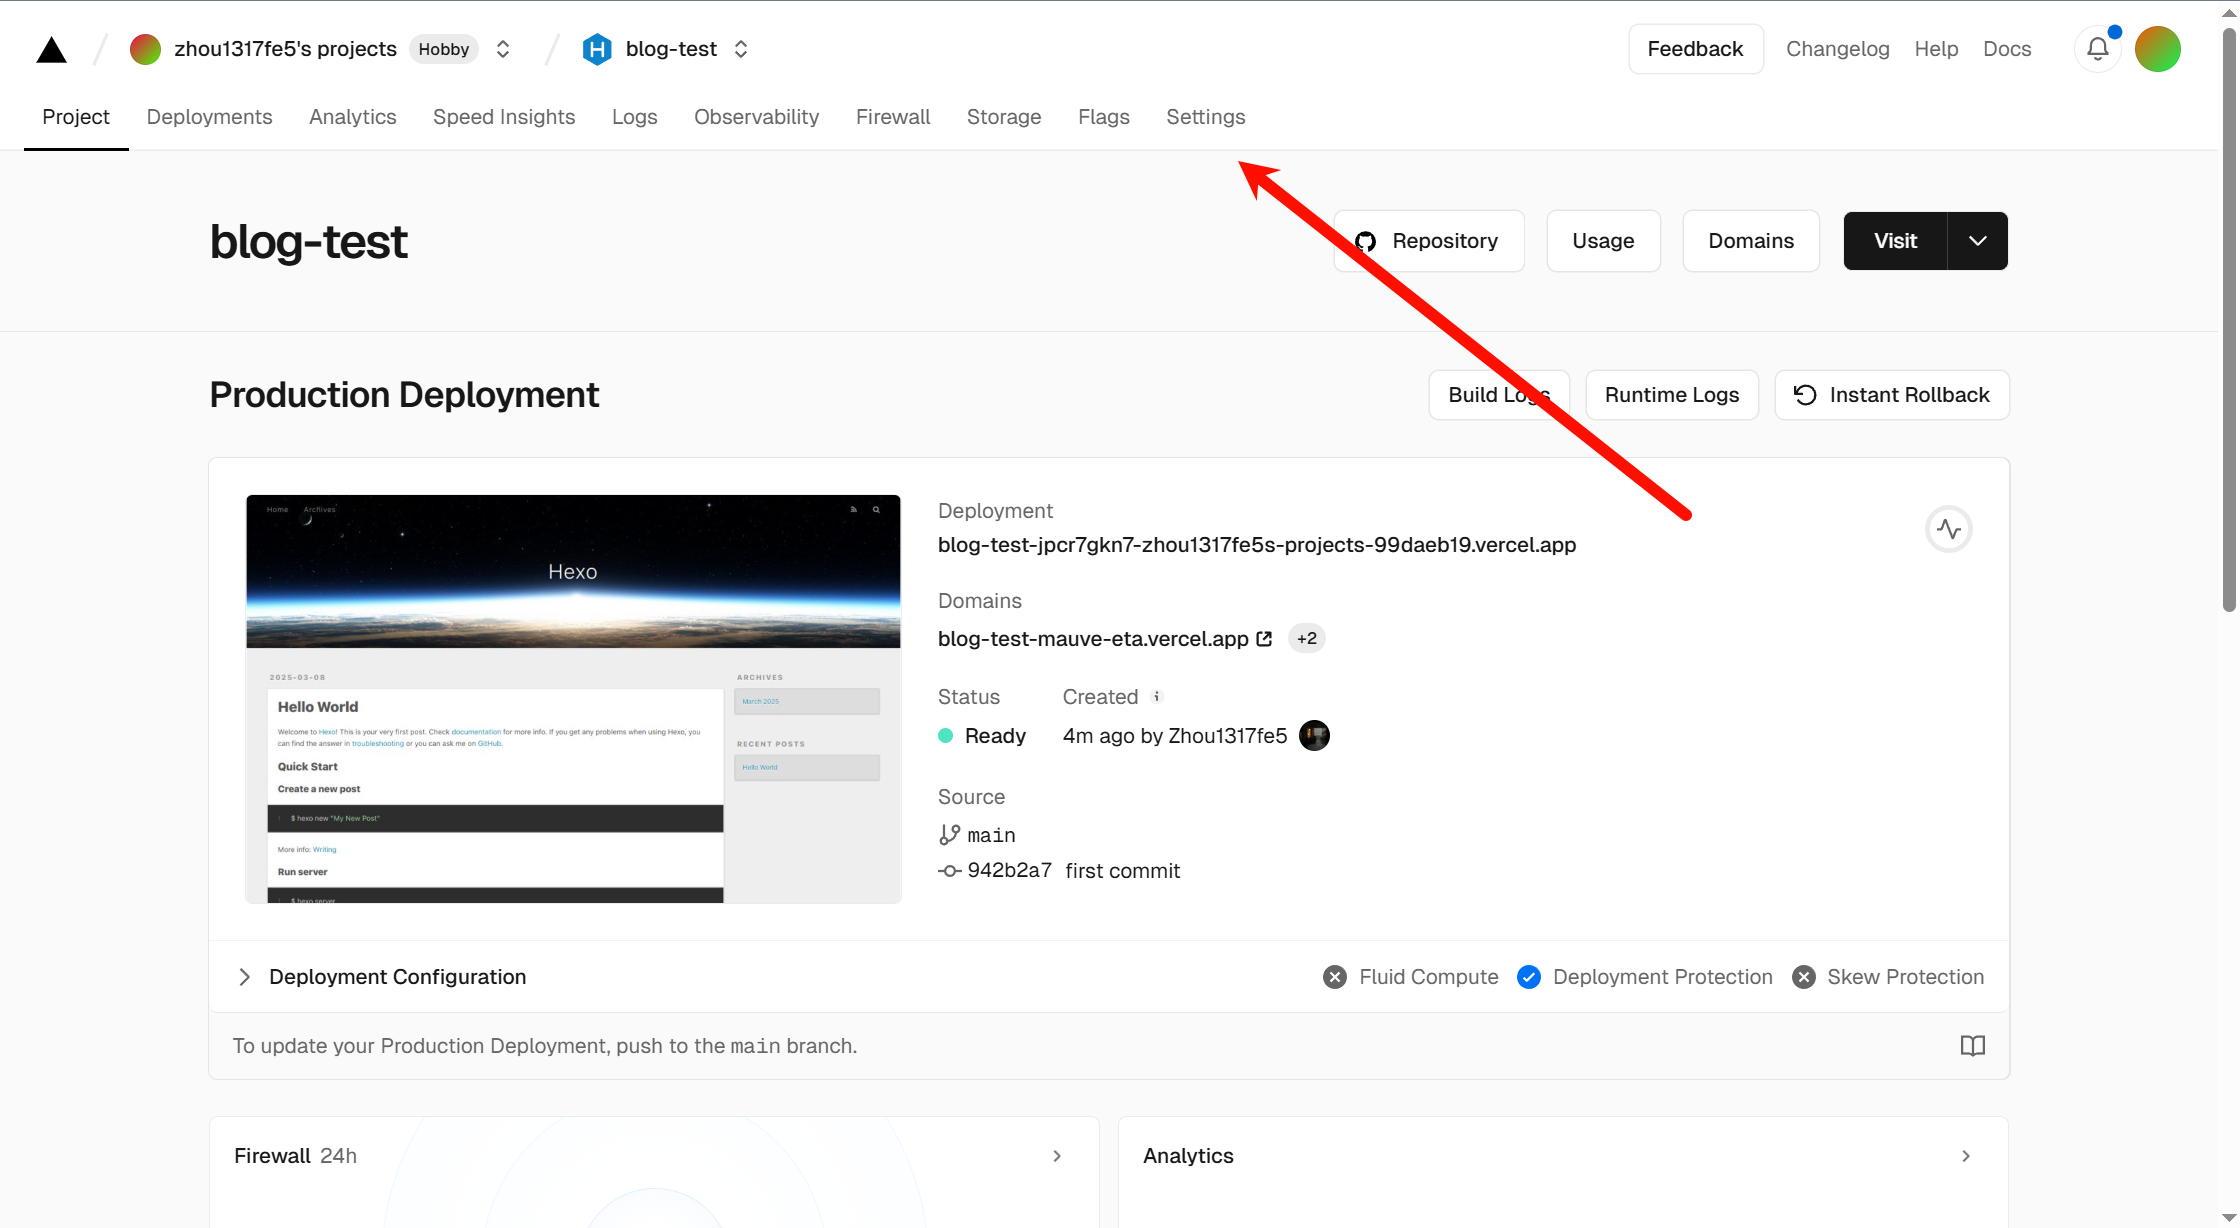Image resolution: width=2240 pixels, height=1228 pixels.
Task: Open the Visit button dropdown arrow
Action: (x=1978, y=241)
